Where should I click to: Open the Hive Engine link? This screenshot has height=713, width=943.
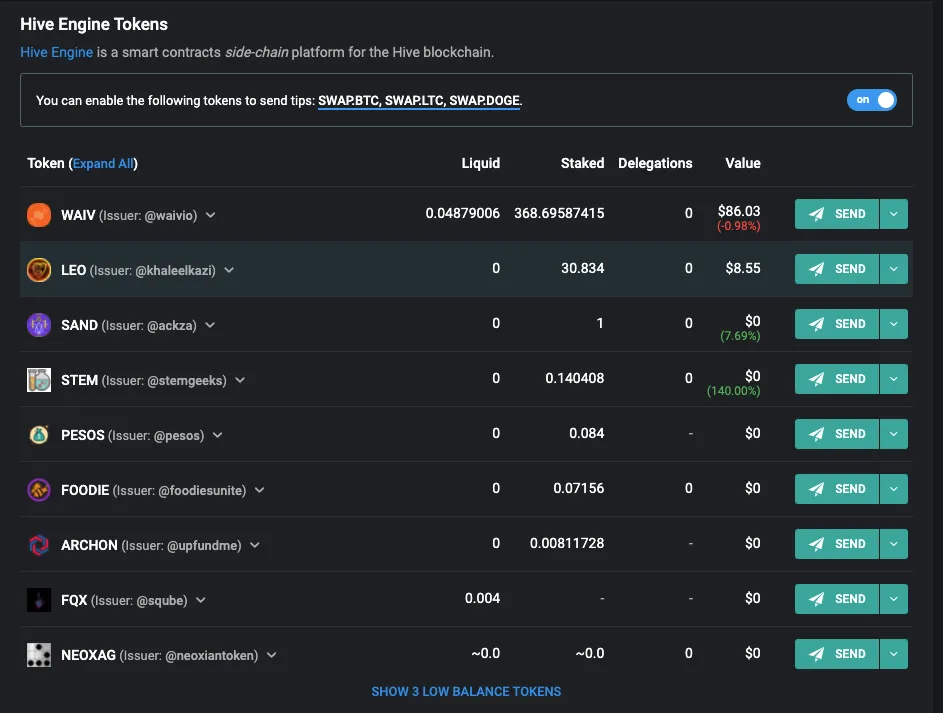pos(57,52)
